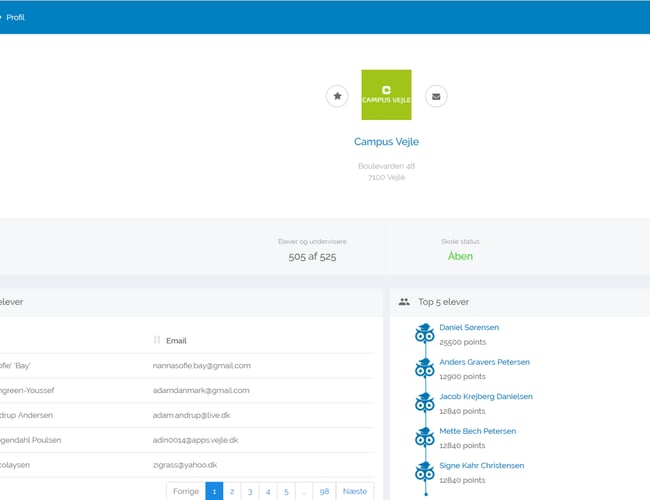Image resolution: width=650 pixels, height=500 pixels.
Task: Select page 2 in pagination
Action: [232, 491]
